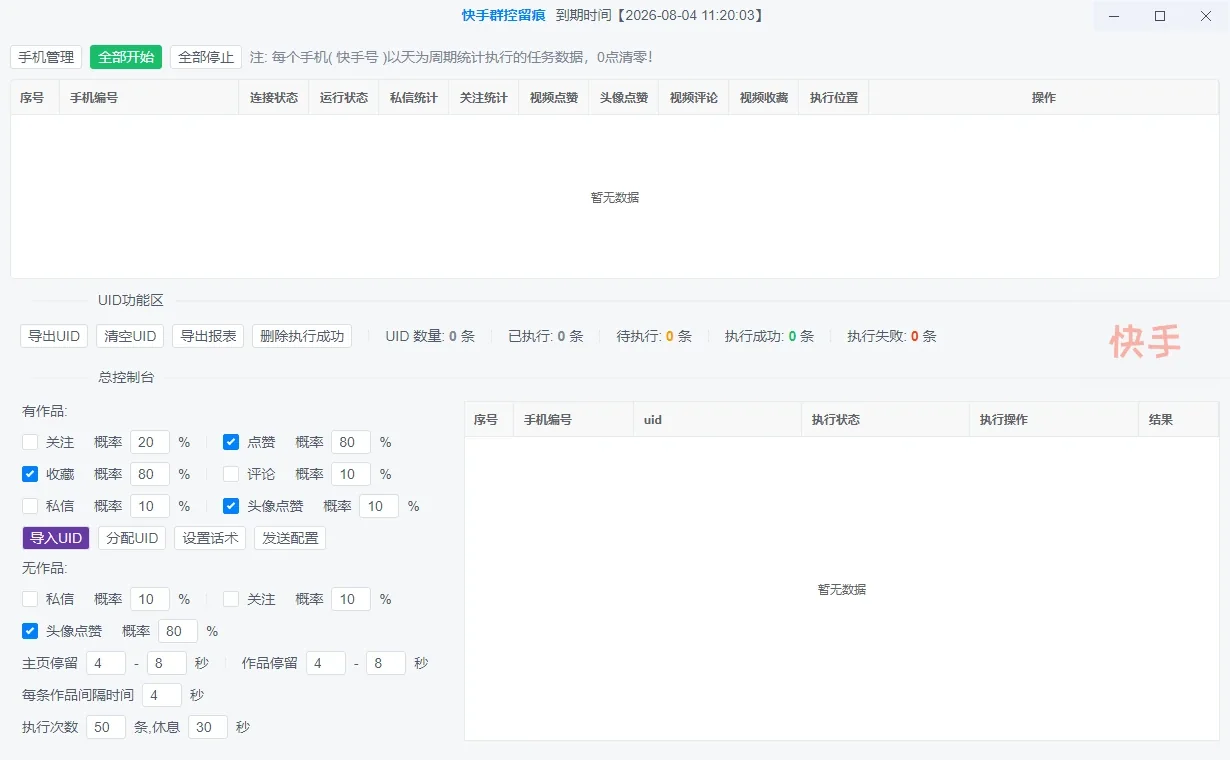Viewport: 1230px width, 760px height.
Task: Enable 私信 checkbox under 有作品
Action: [x=30, y=506]
